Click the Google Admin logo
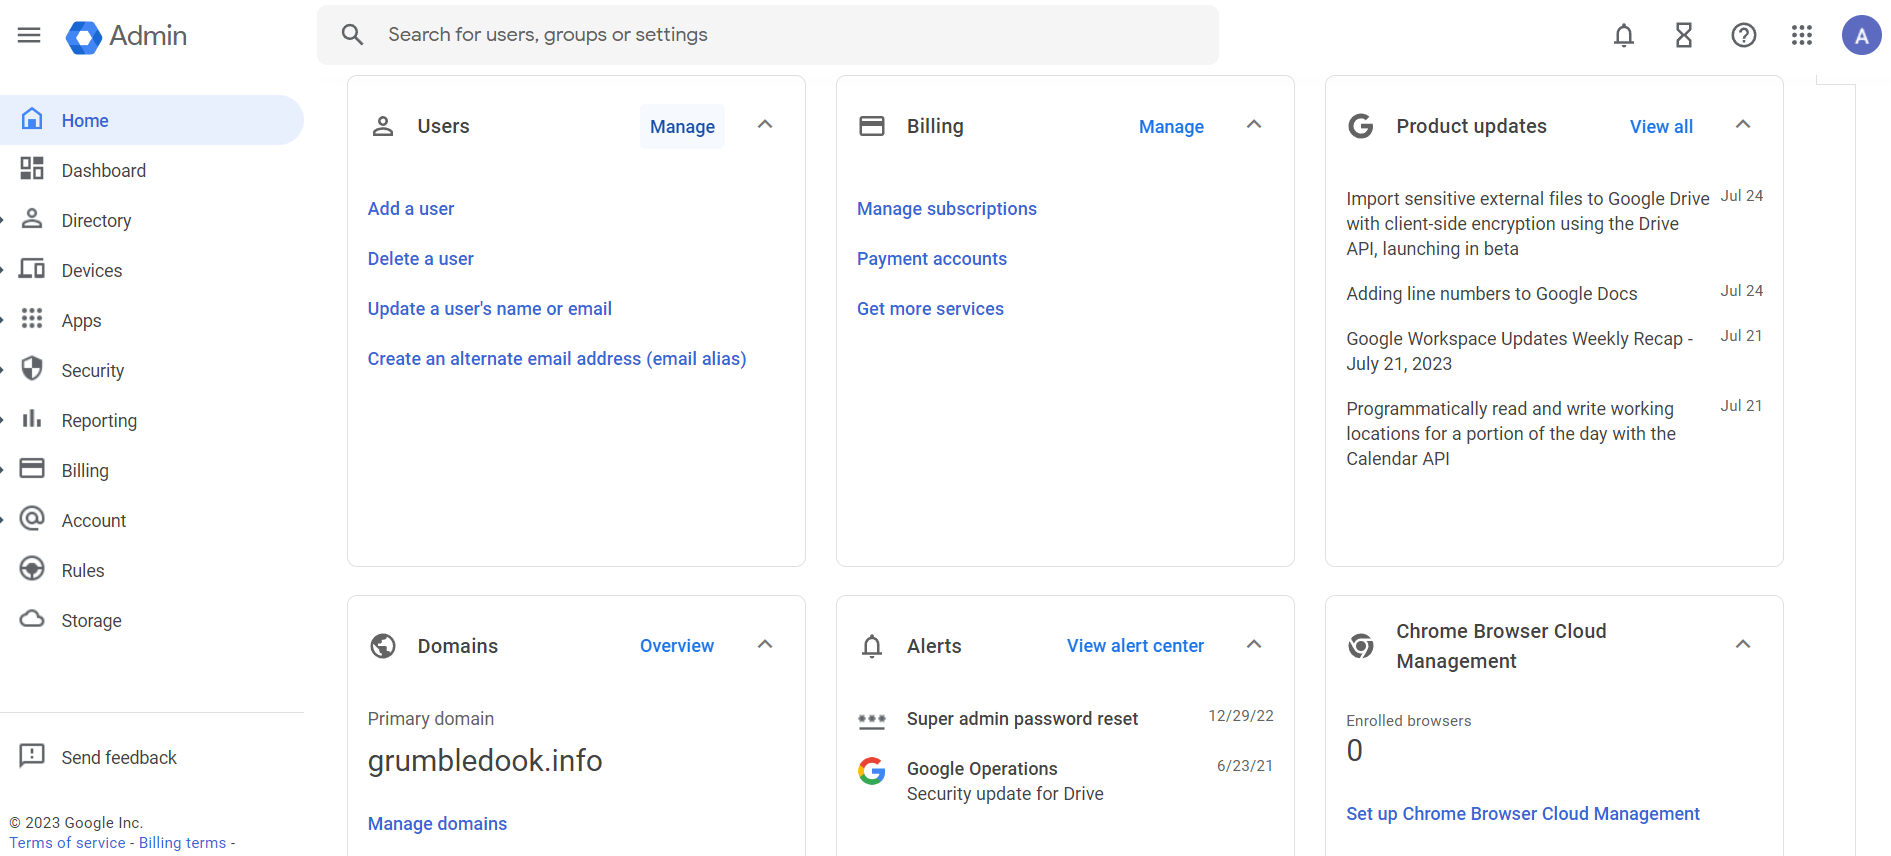The height and width of the screenshot is (856, 1891). point(126,36)
